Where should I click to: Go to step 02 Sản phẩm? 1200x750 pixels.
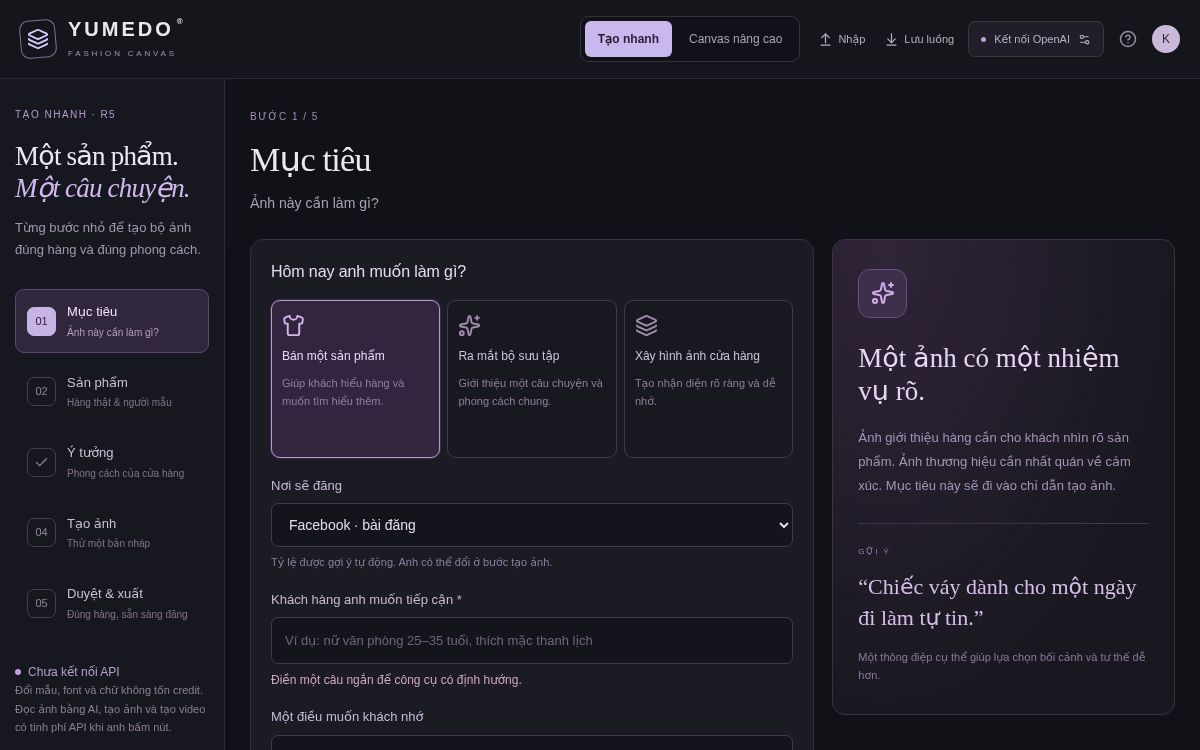[x=112, y=392]
